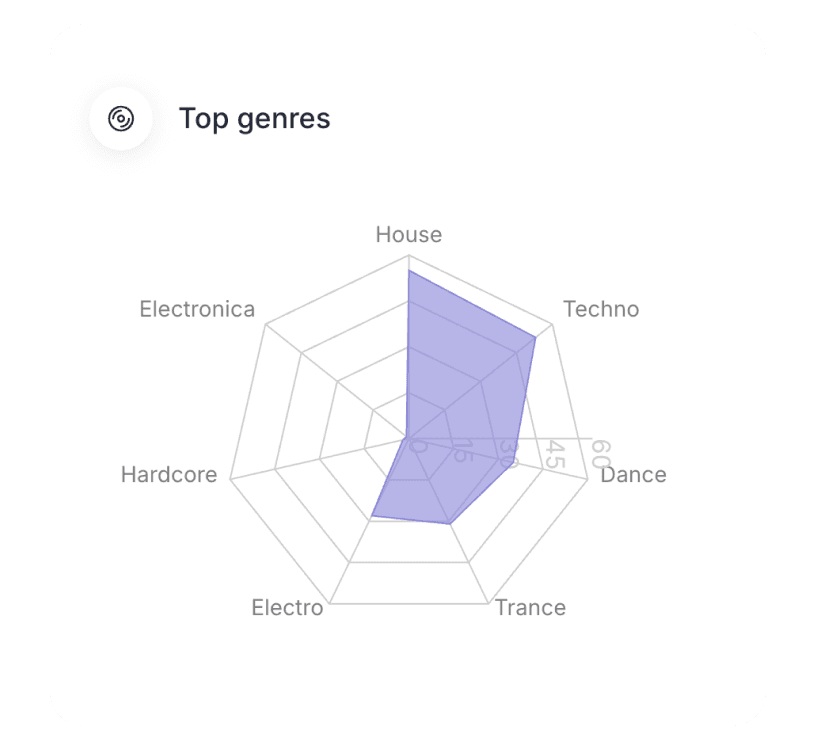The image size is (816, 750).
Task: Click the Hardcore genre label
Action: pyautogui.click(x=169, y=474)
